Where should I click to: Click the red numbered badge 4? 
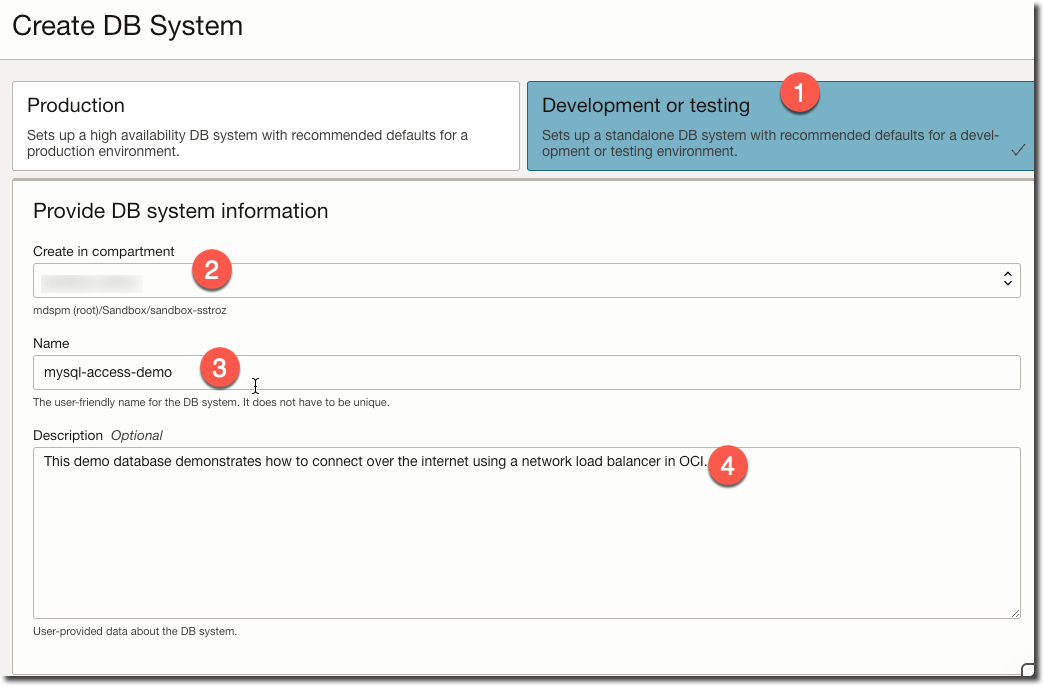pyautogui.click(x=728, y=466)
